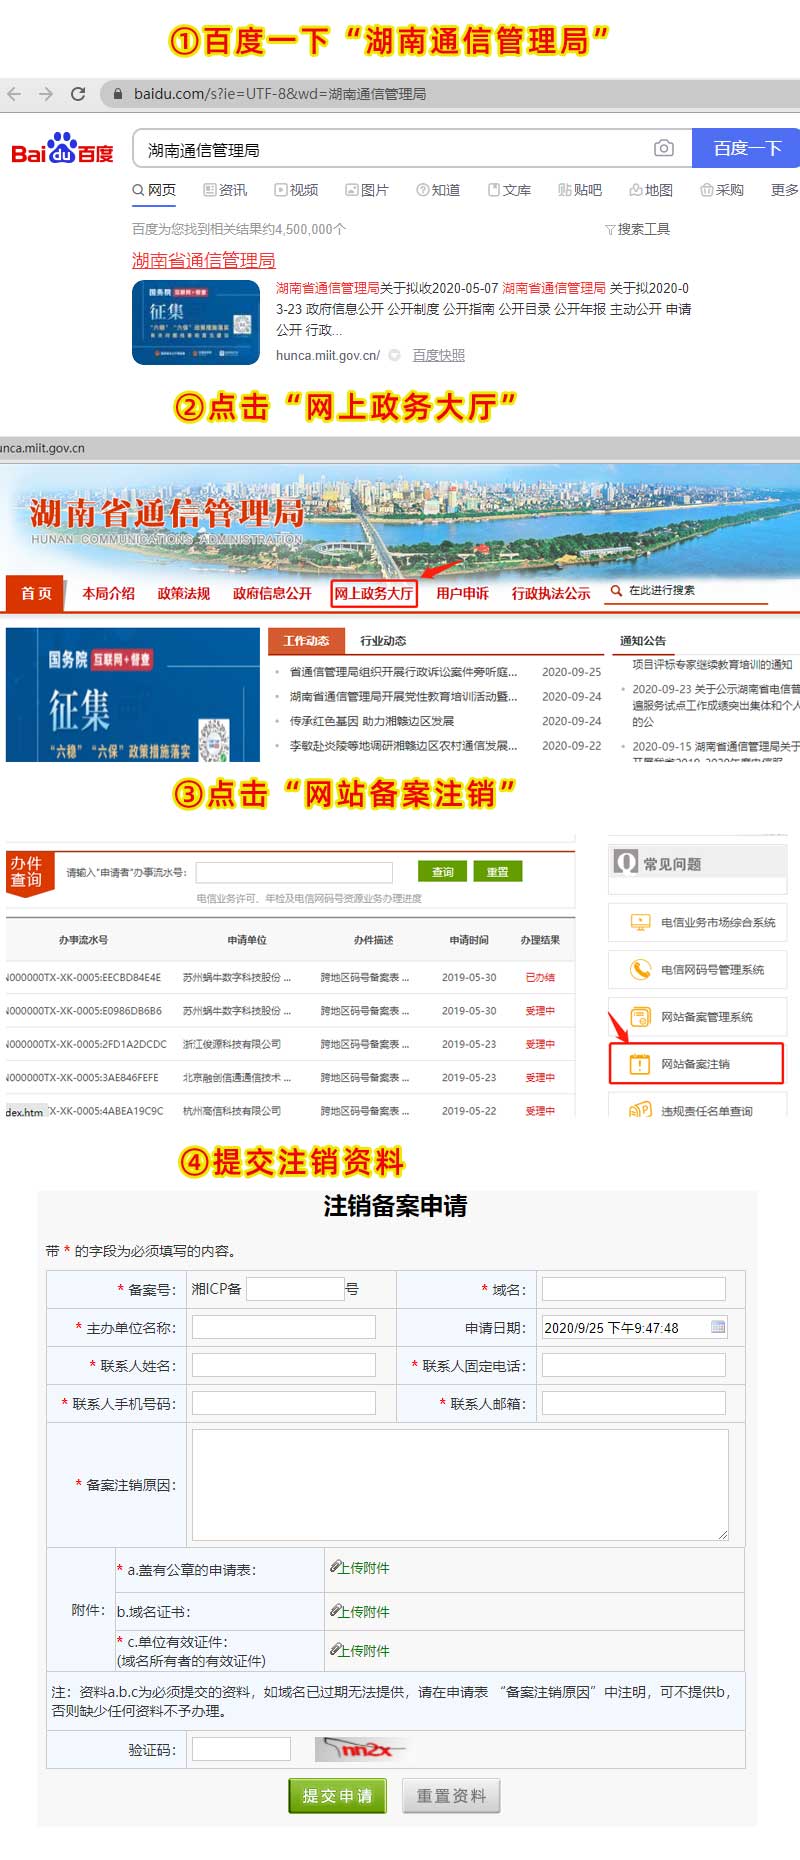Click the calendar icon in 申请日期 field
Image resolution: width=800 pixels, height=1860 pixels.
click(717, 1327)
